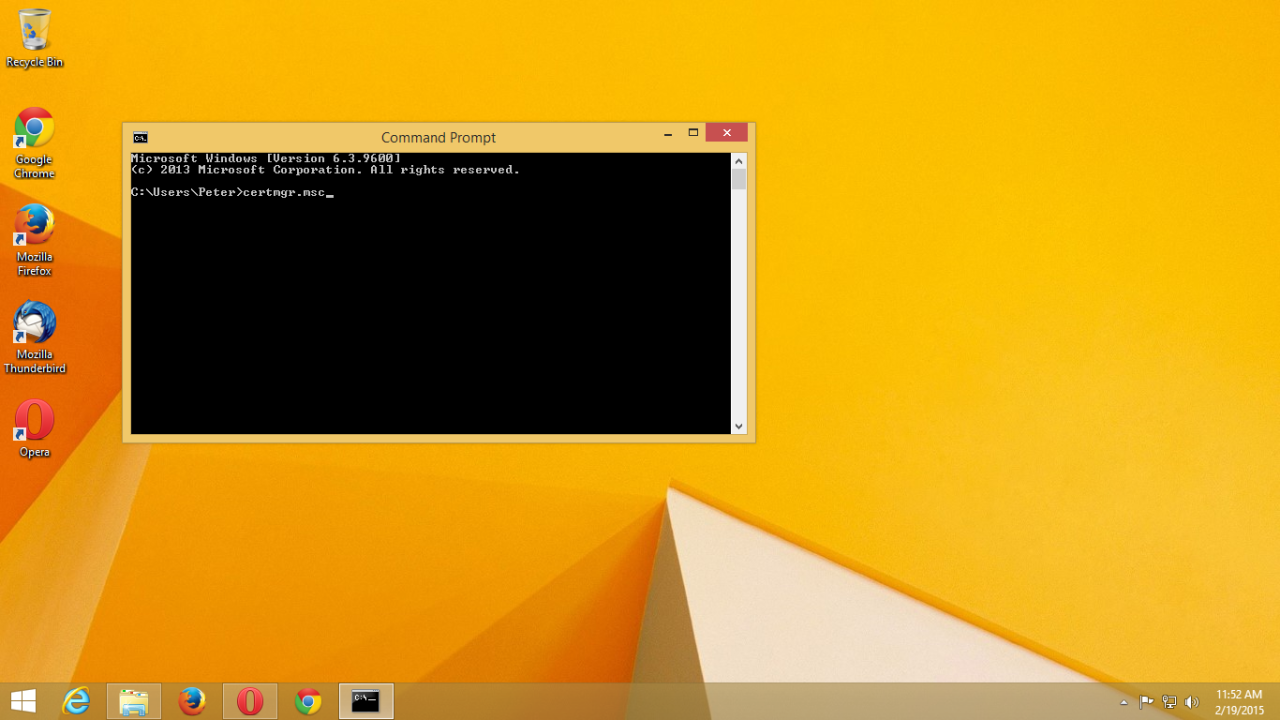Screen dimensions: 1280x720
Task: Open the Command Prompt system menu icon
Action: (140, 137)
